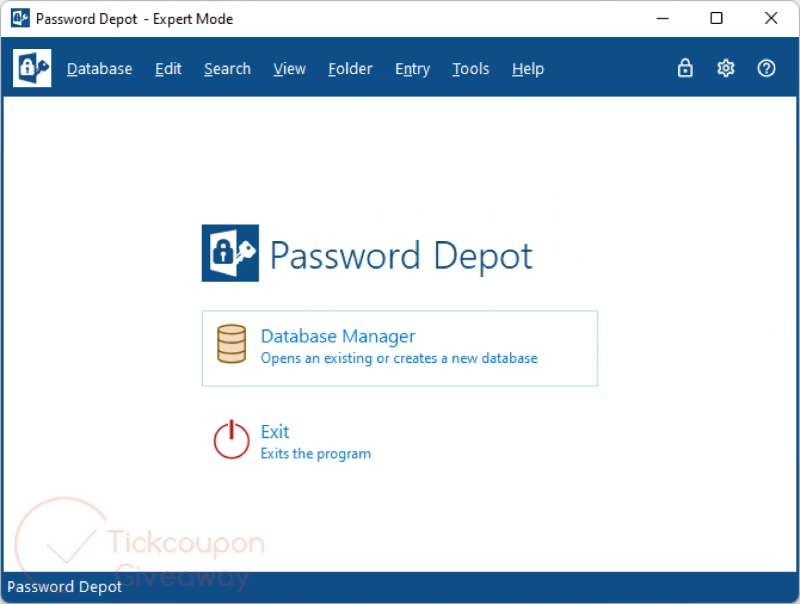This screenshot has width=800, height=604.
Task: Expand the Tools menu
Action: 470,69
